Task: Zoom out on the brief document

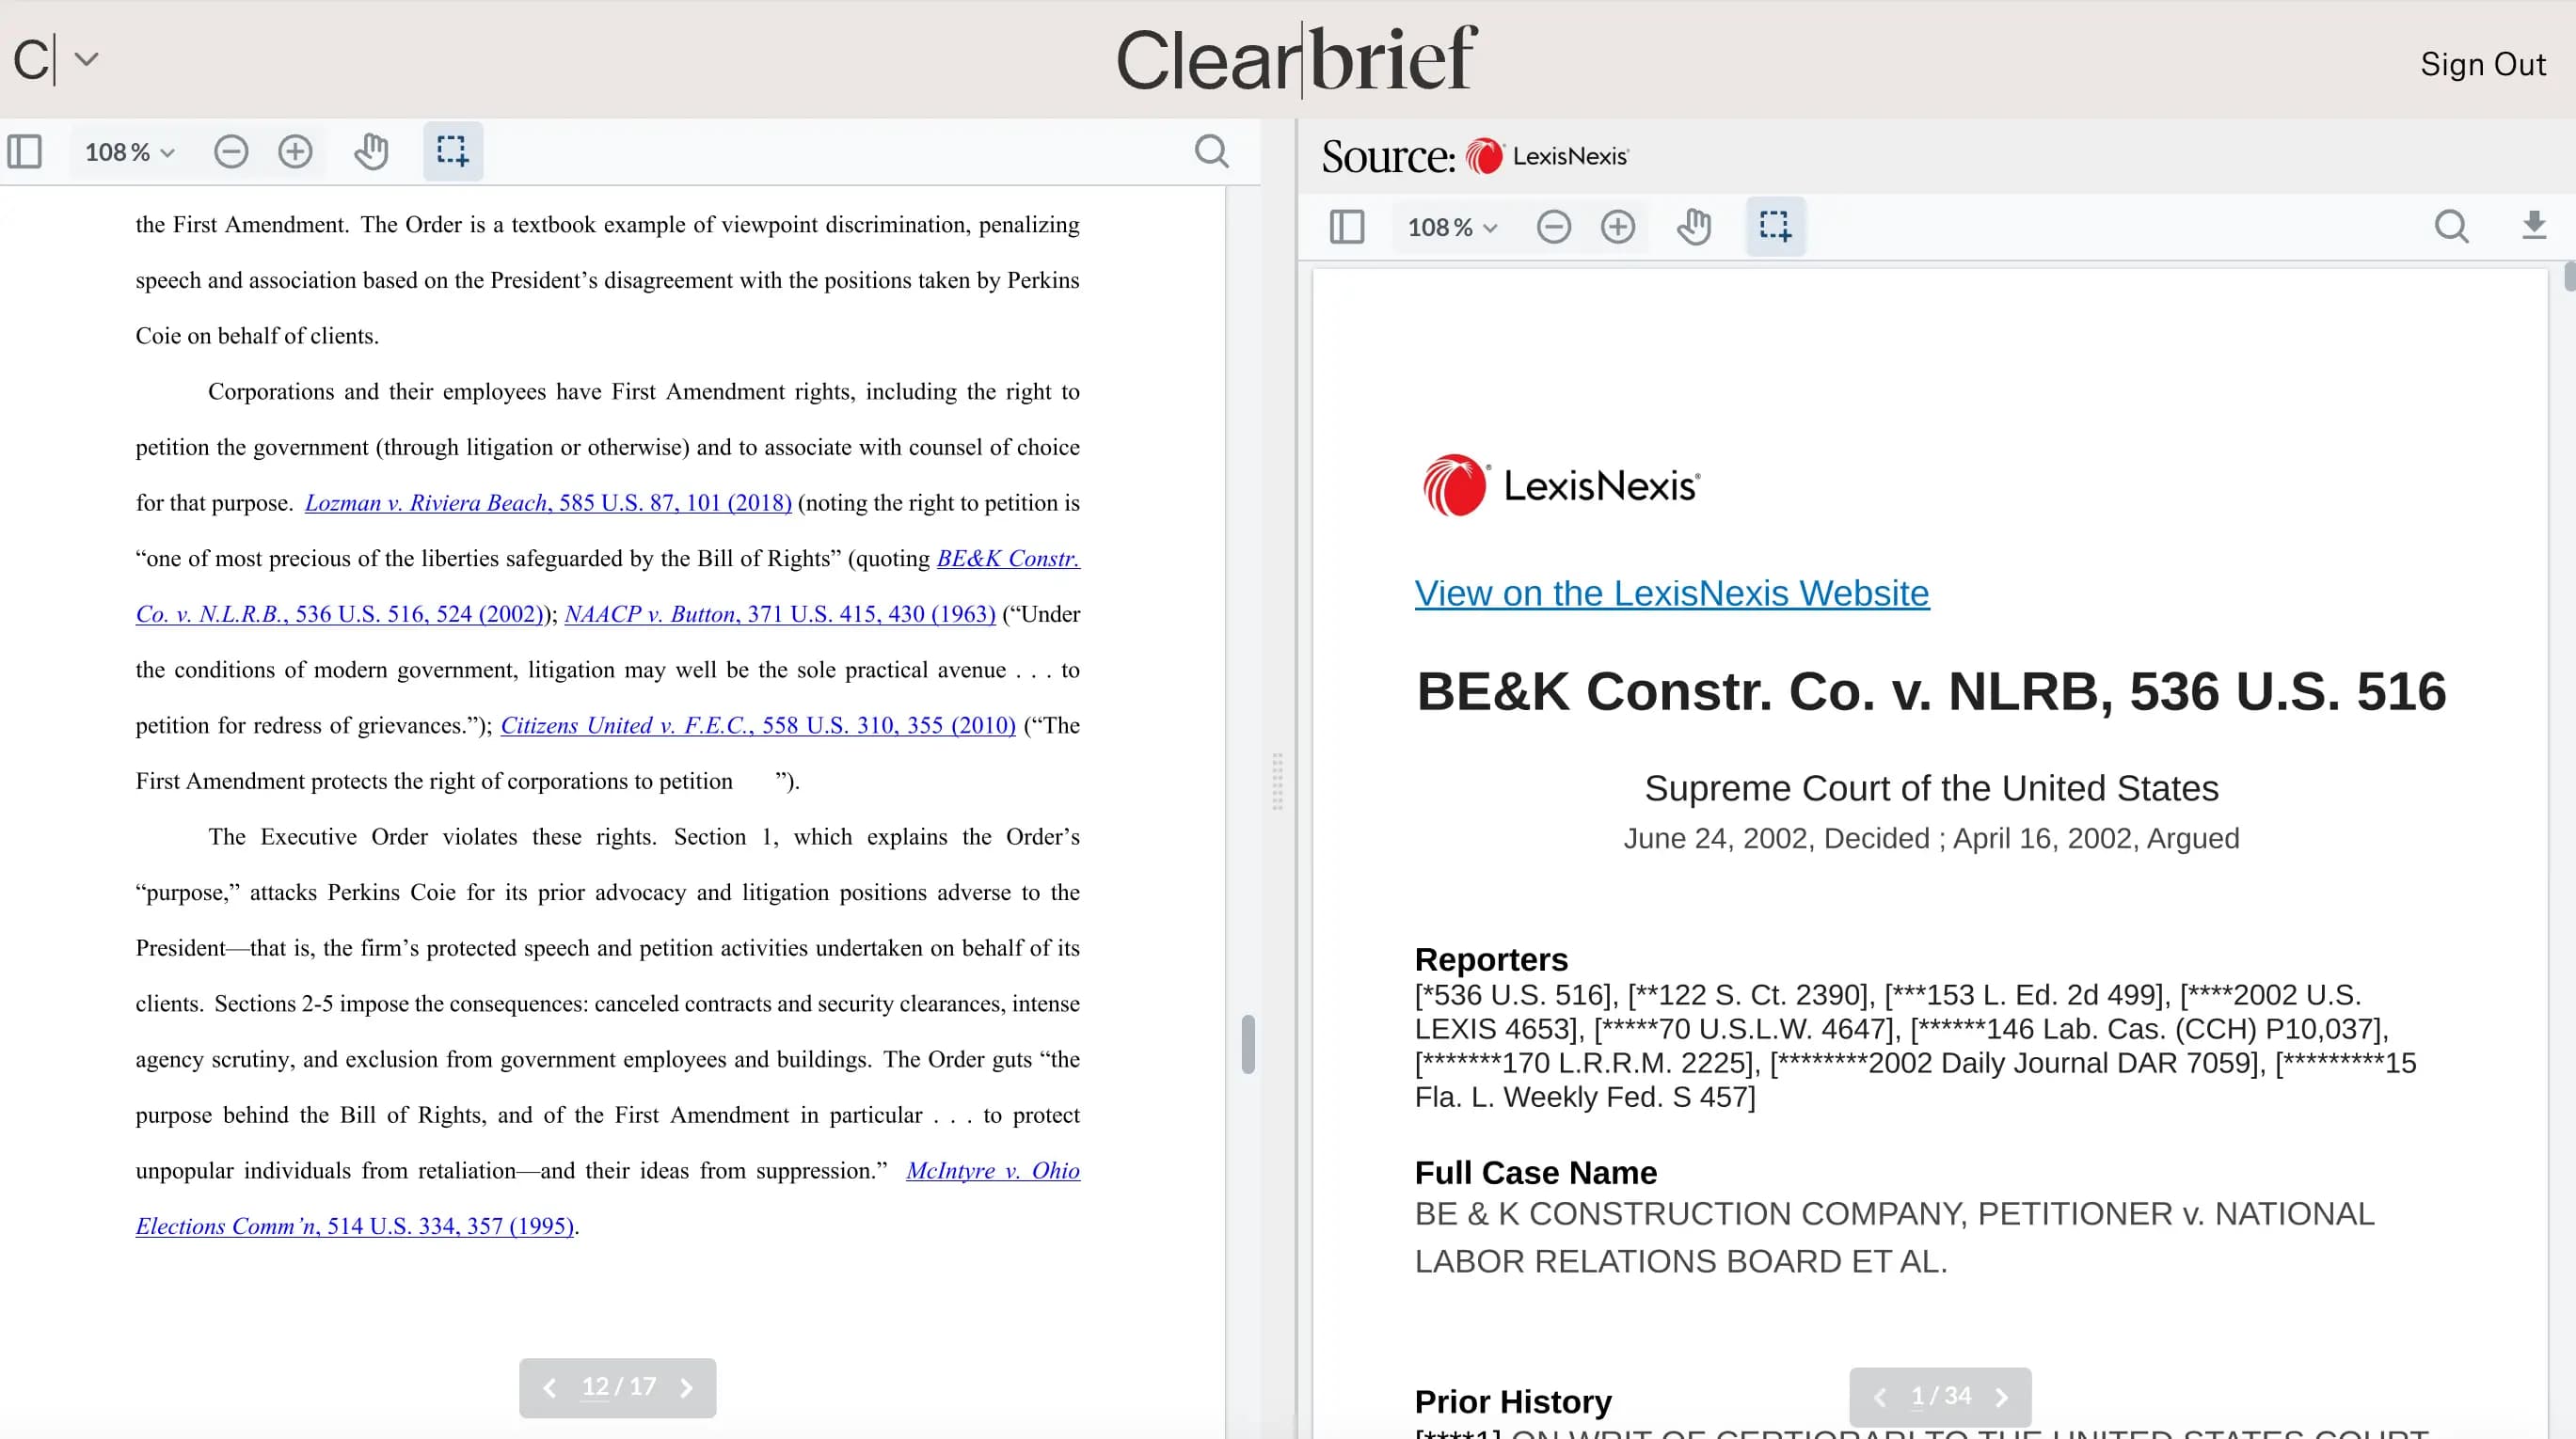Action: [231, 152]
